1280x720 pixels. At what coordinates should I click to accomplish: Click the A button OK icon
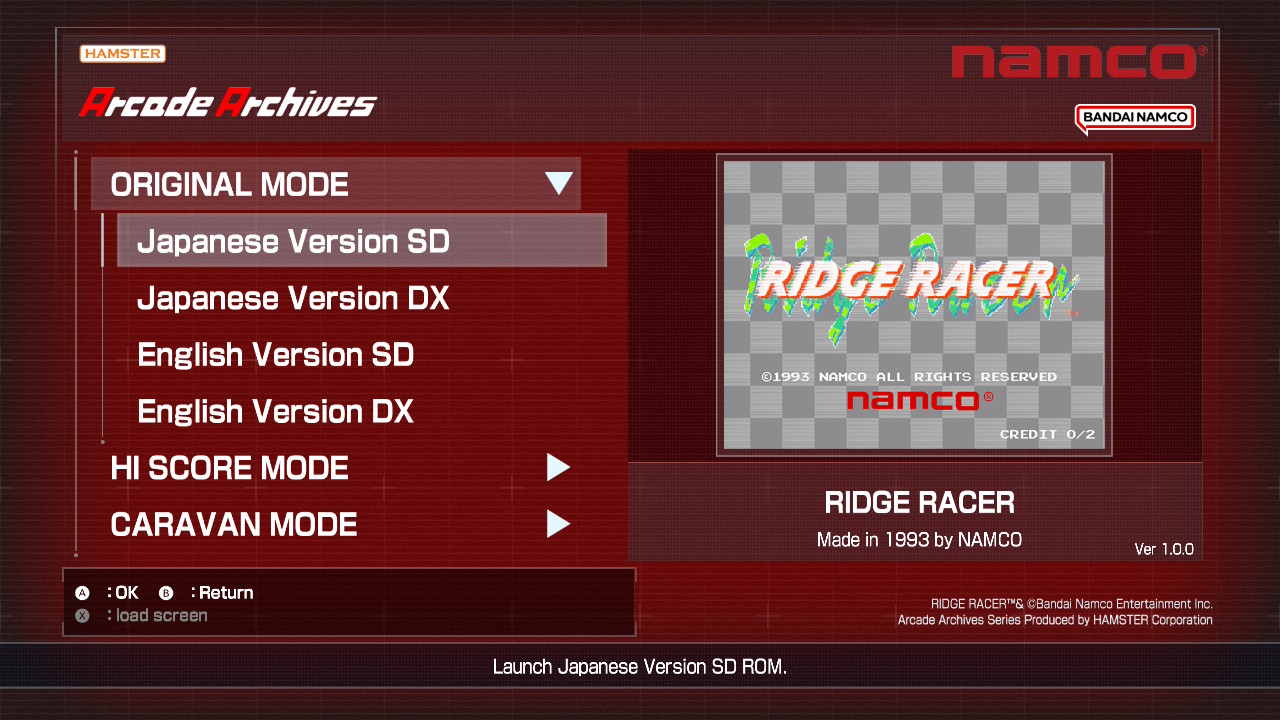click(x=83, y=593)
